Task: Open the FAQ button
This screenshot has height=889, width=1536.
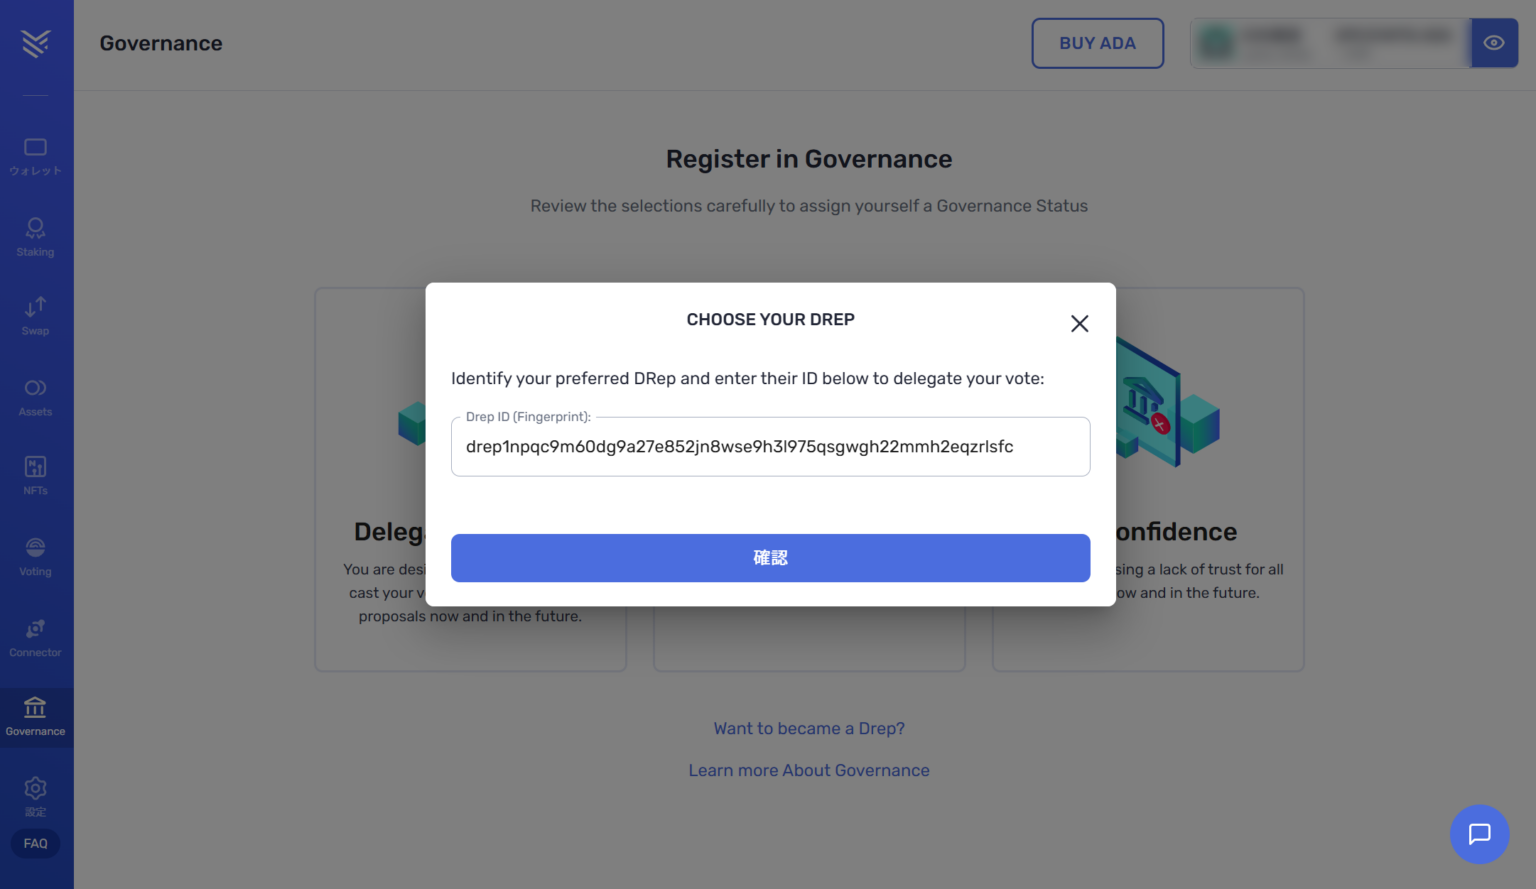Action: (x=36, y=844)
